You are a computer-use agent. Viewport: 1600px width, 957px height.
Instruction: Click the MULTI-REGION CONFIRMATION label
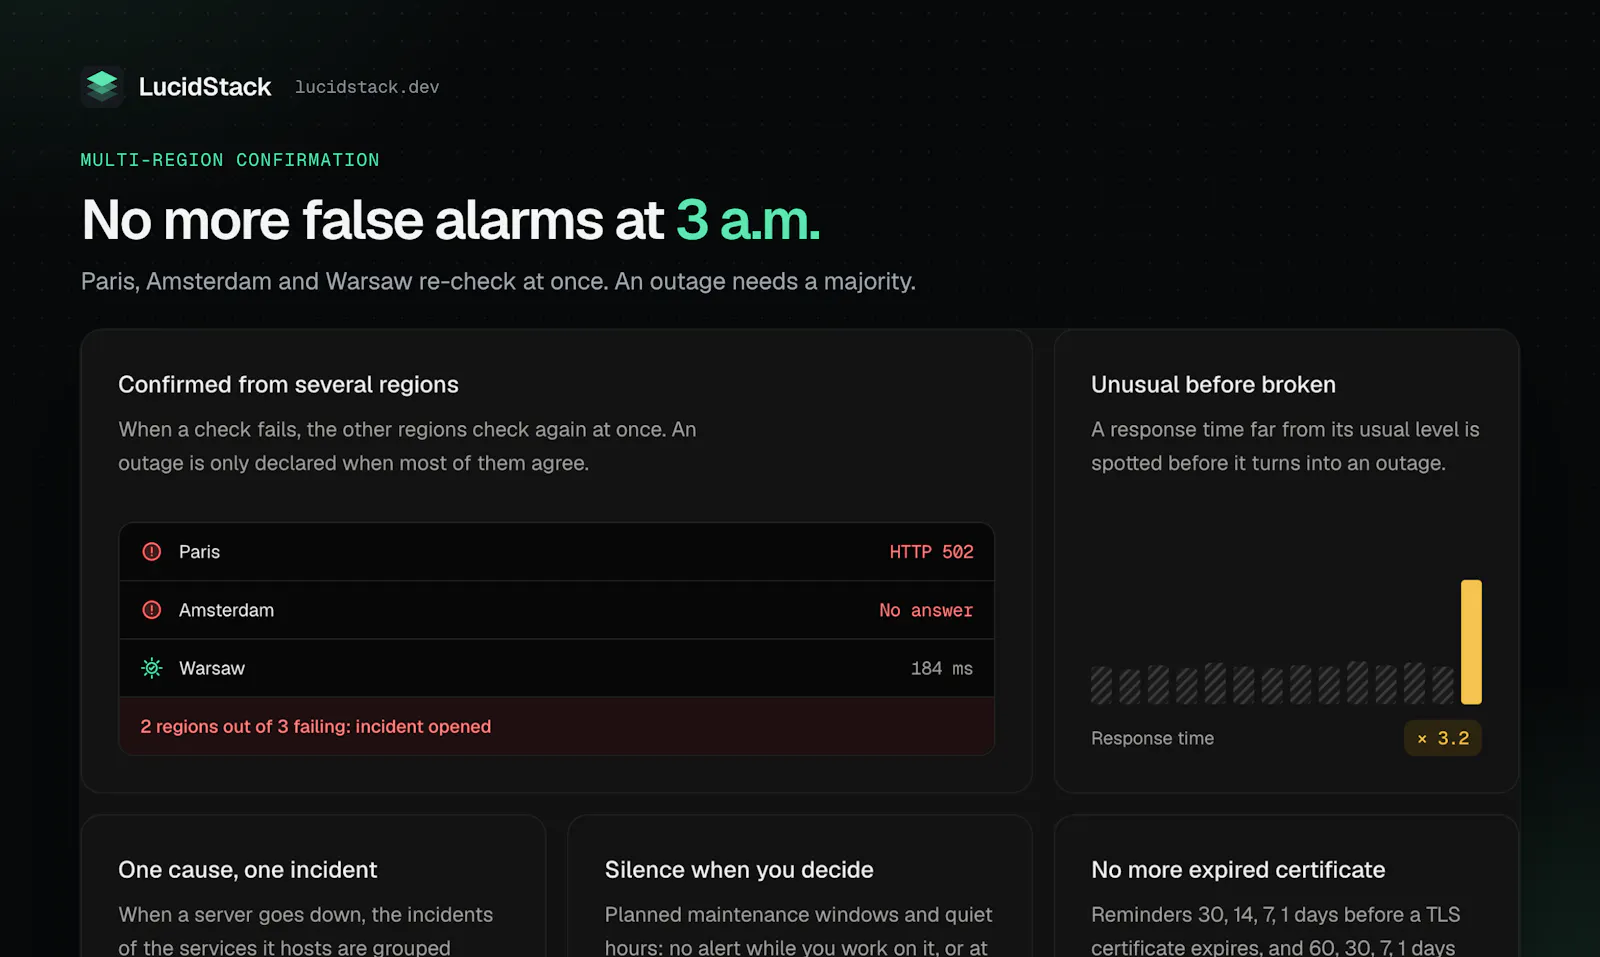[x=230, y=160]
